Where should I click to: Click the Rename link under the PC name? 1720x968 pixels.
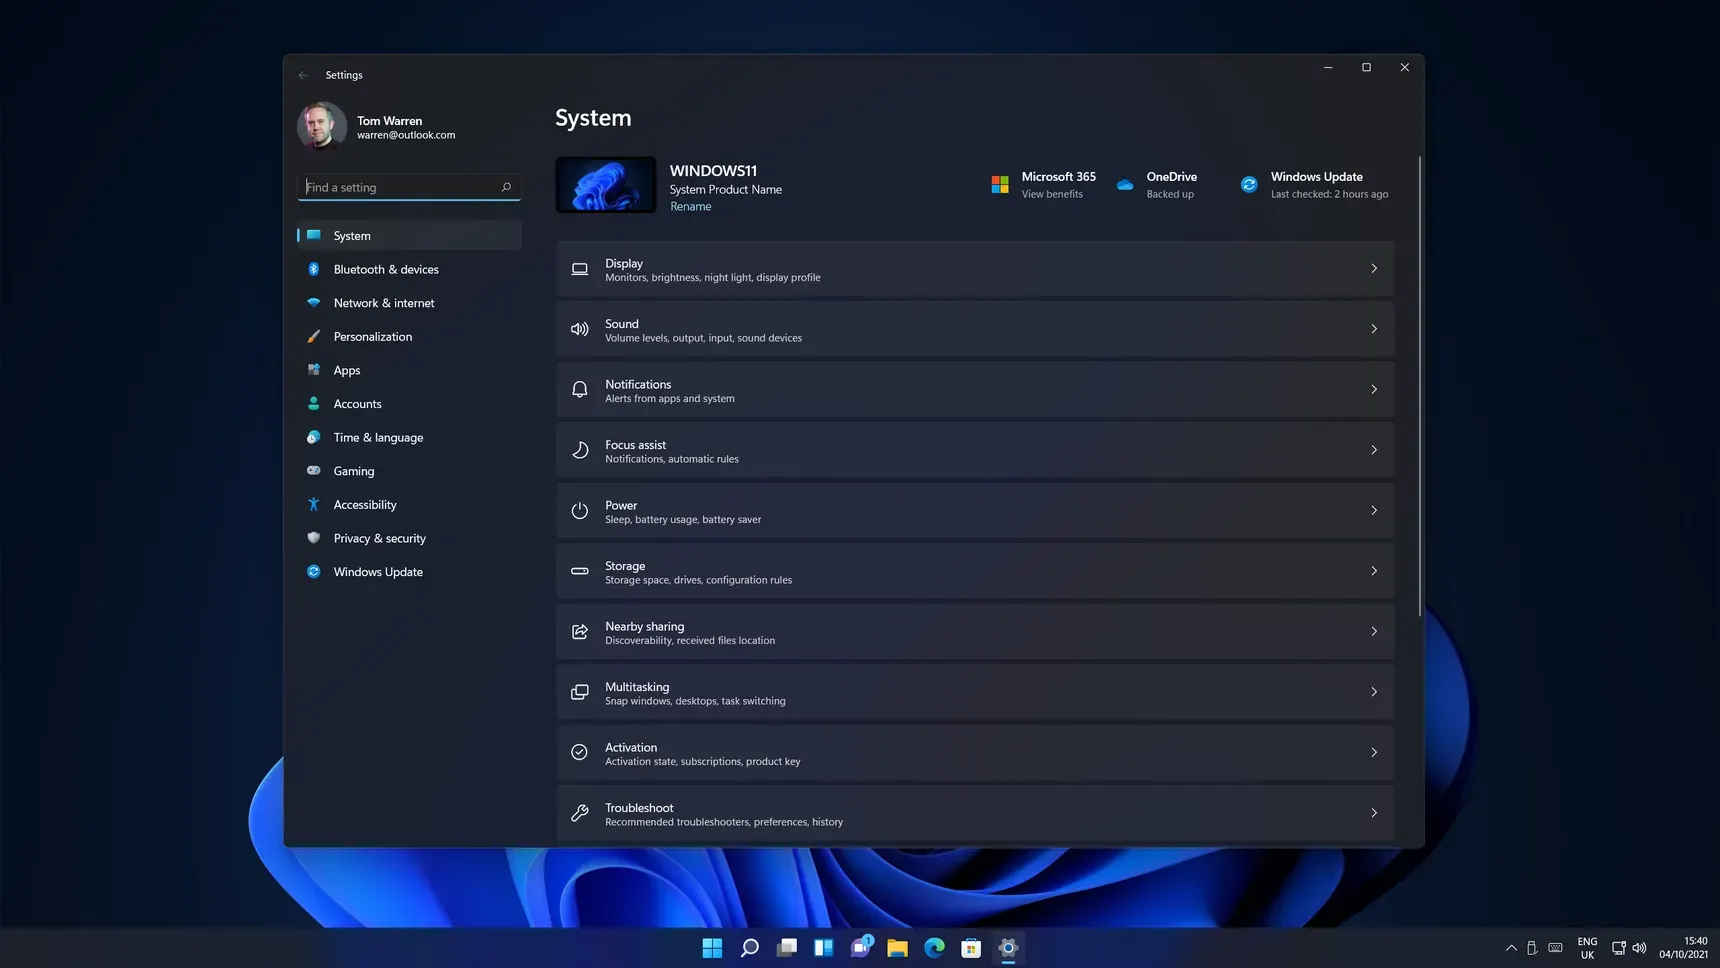(690, 207)
